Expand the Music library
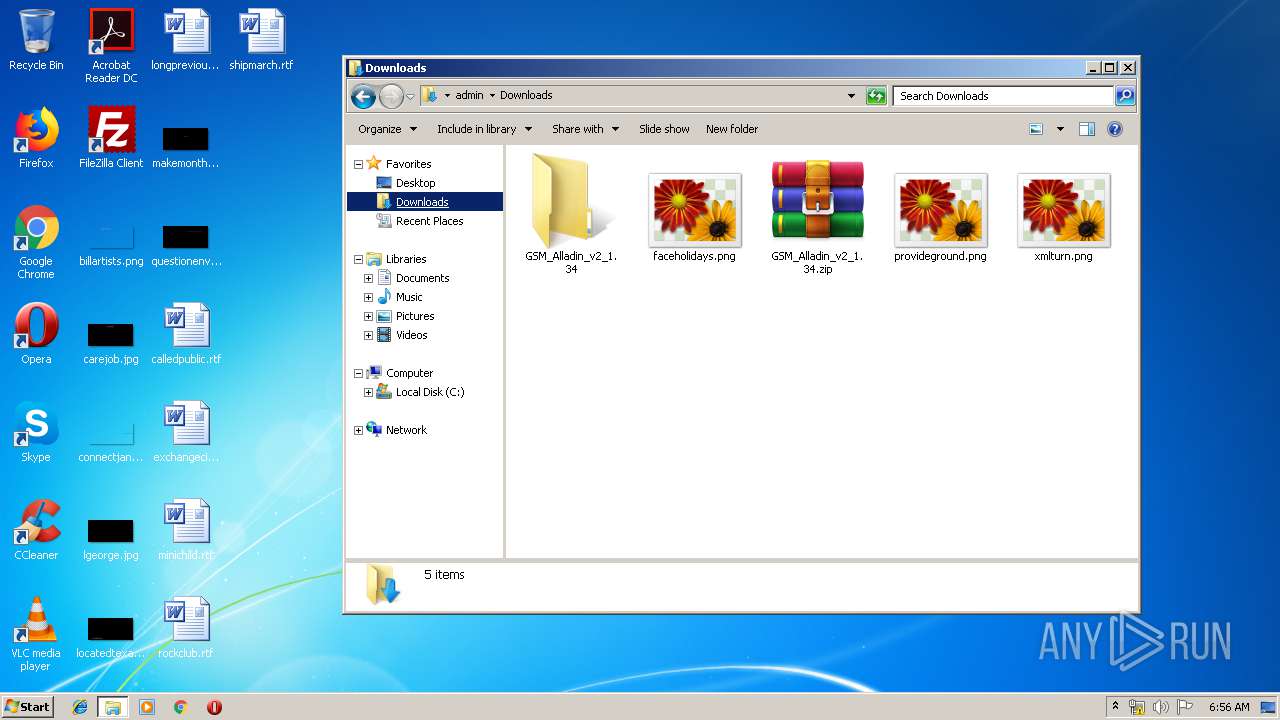The width and height of the screenshot is (1280, 720). point(368,297)
